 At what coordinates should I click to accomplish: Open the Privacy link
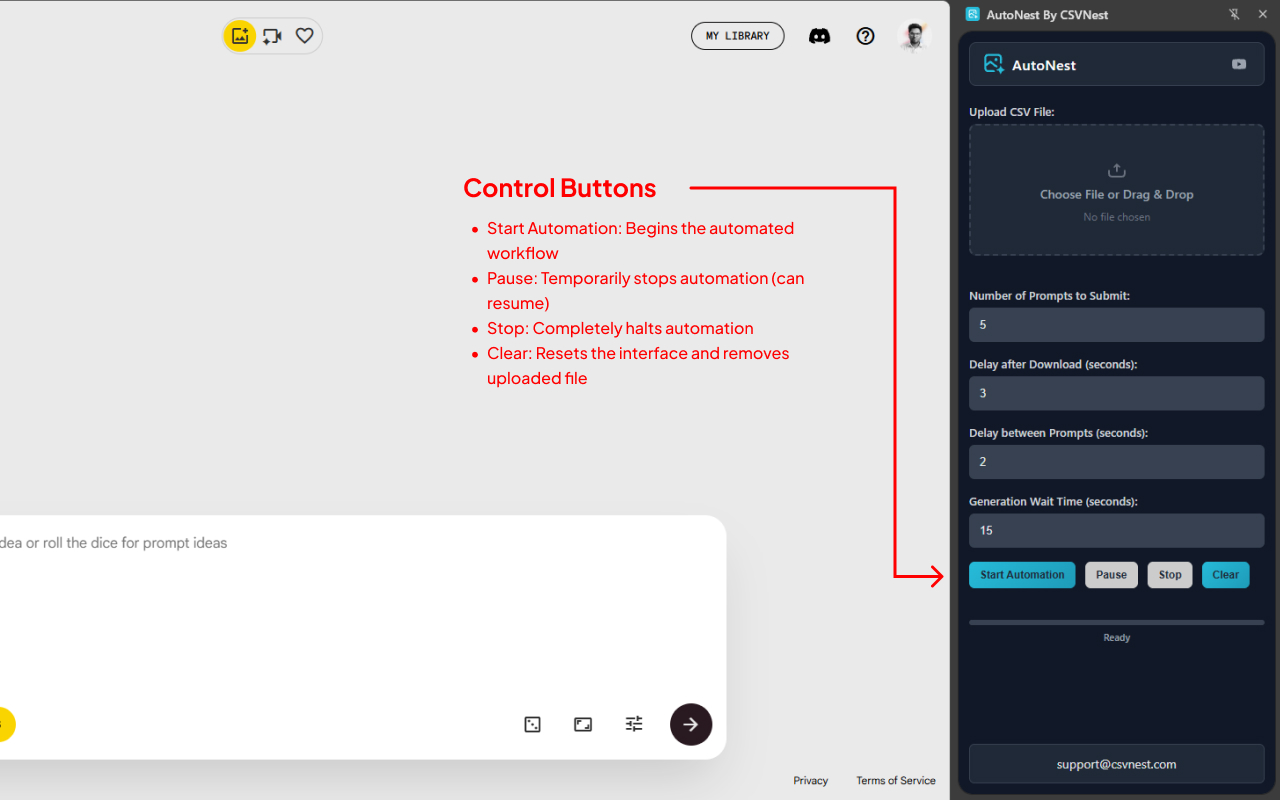click(811, 781)
